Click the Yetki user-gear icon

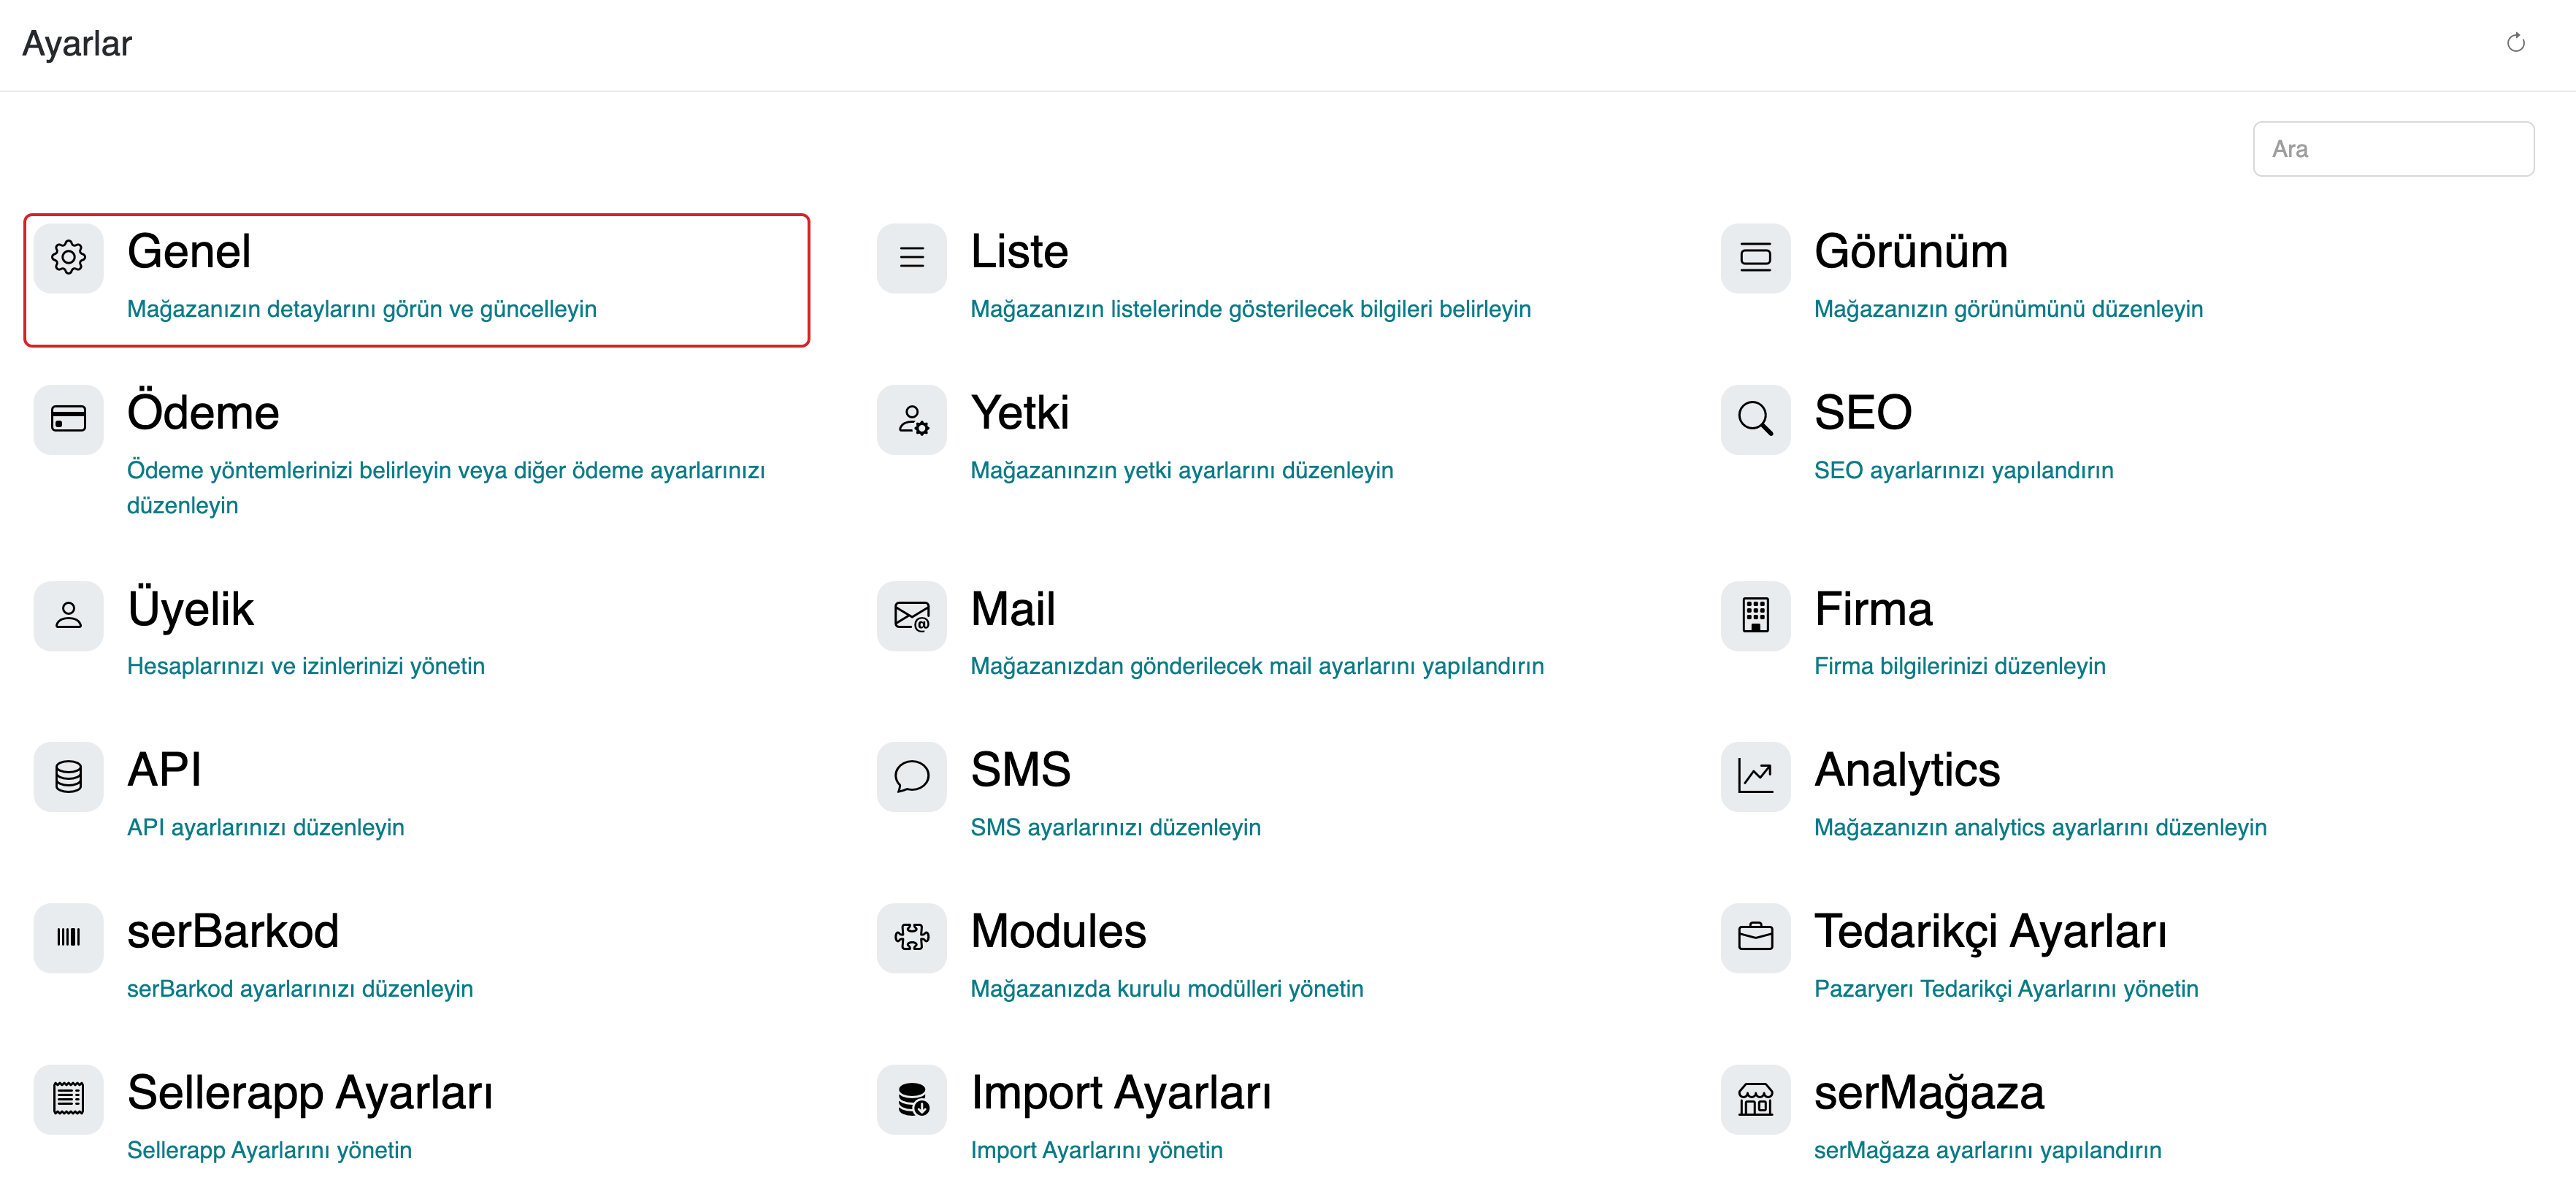point(911,419)
